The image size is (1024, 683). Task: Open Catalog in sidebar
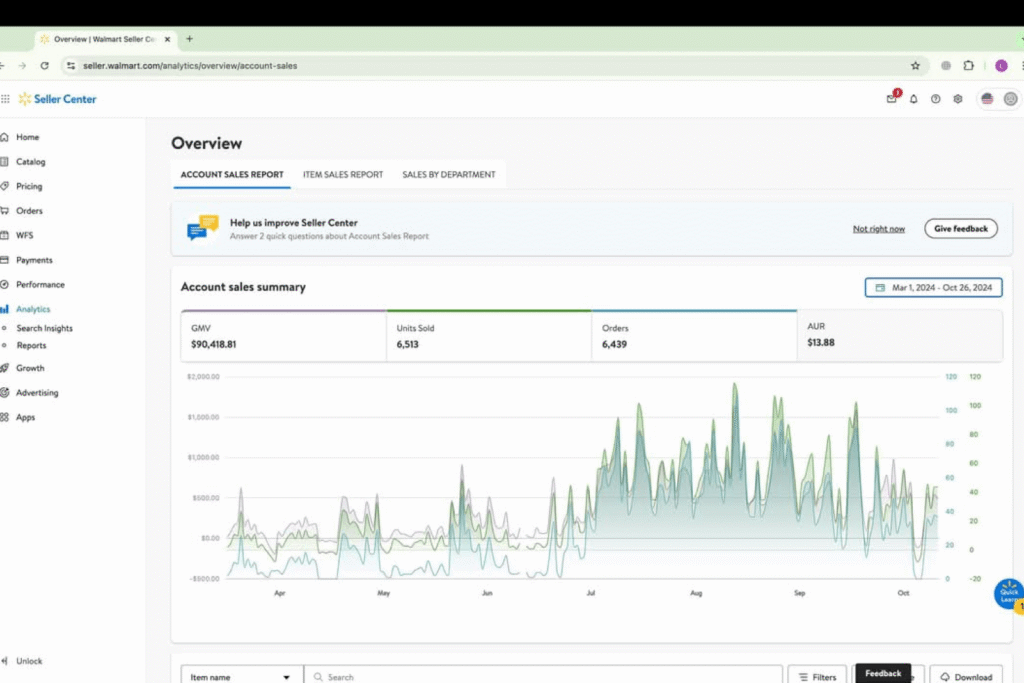[x=31, y=162]
